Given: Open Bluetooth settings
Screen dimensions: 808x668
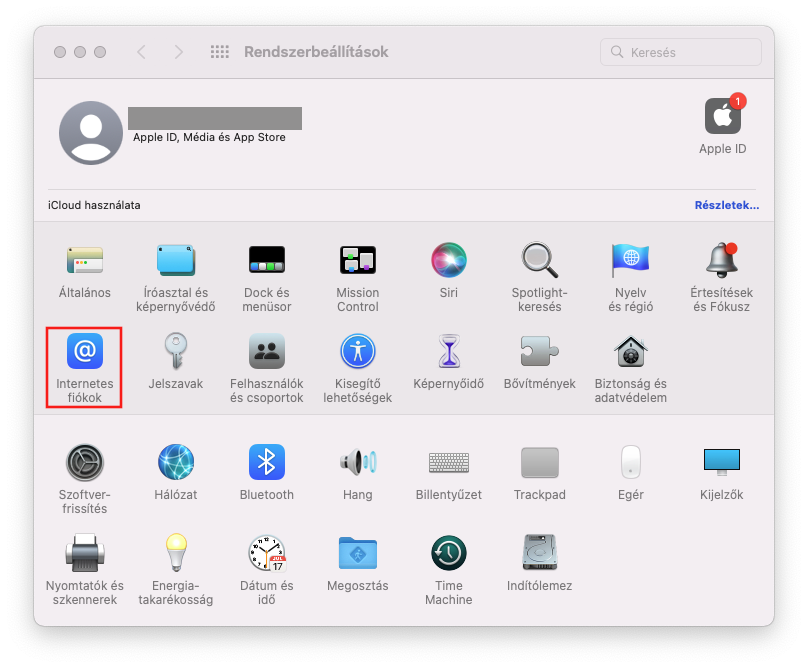Looking at the screenshot, I should (267, 462).
